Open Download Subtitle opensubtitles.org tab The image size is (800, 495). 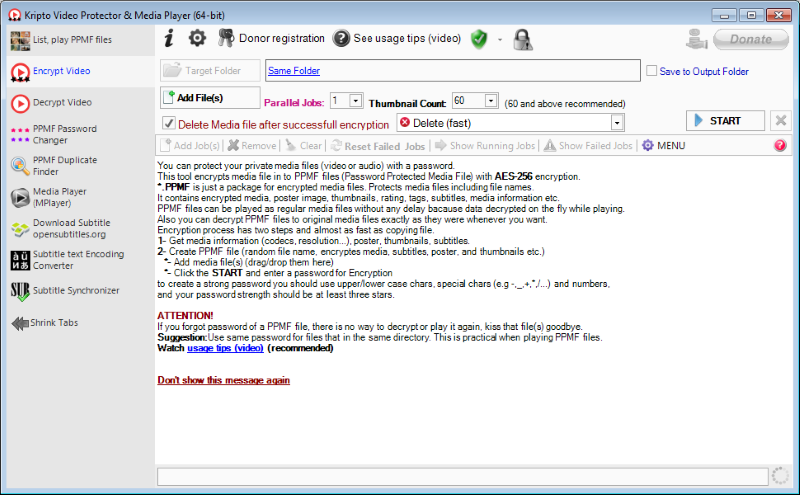[x=80, y=229]
